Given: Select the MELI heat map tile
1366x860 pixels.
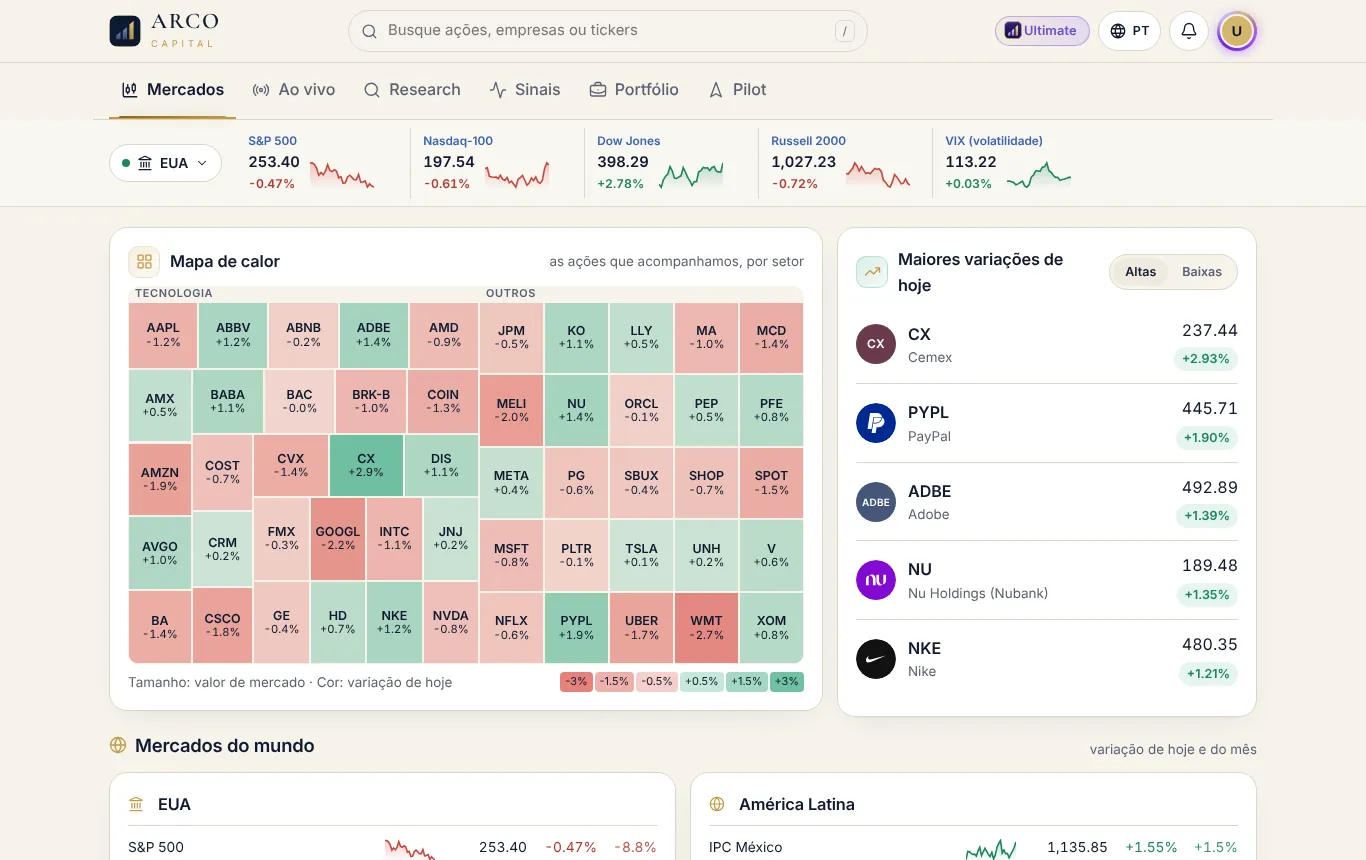Looking at the screenshot, I should coord(511,410).
